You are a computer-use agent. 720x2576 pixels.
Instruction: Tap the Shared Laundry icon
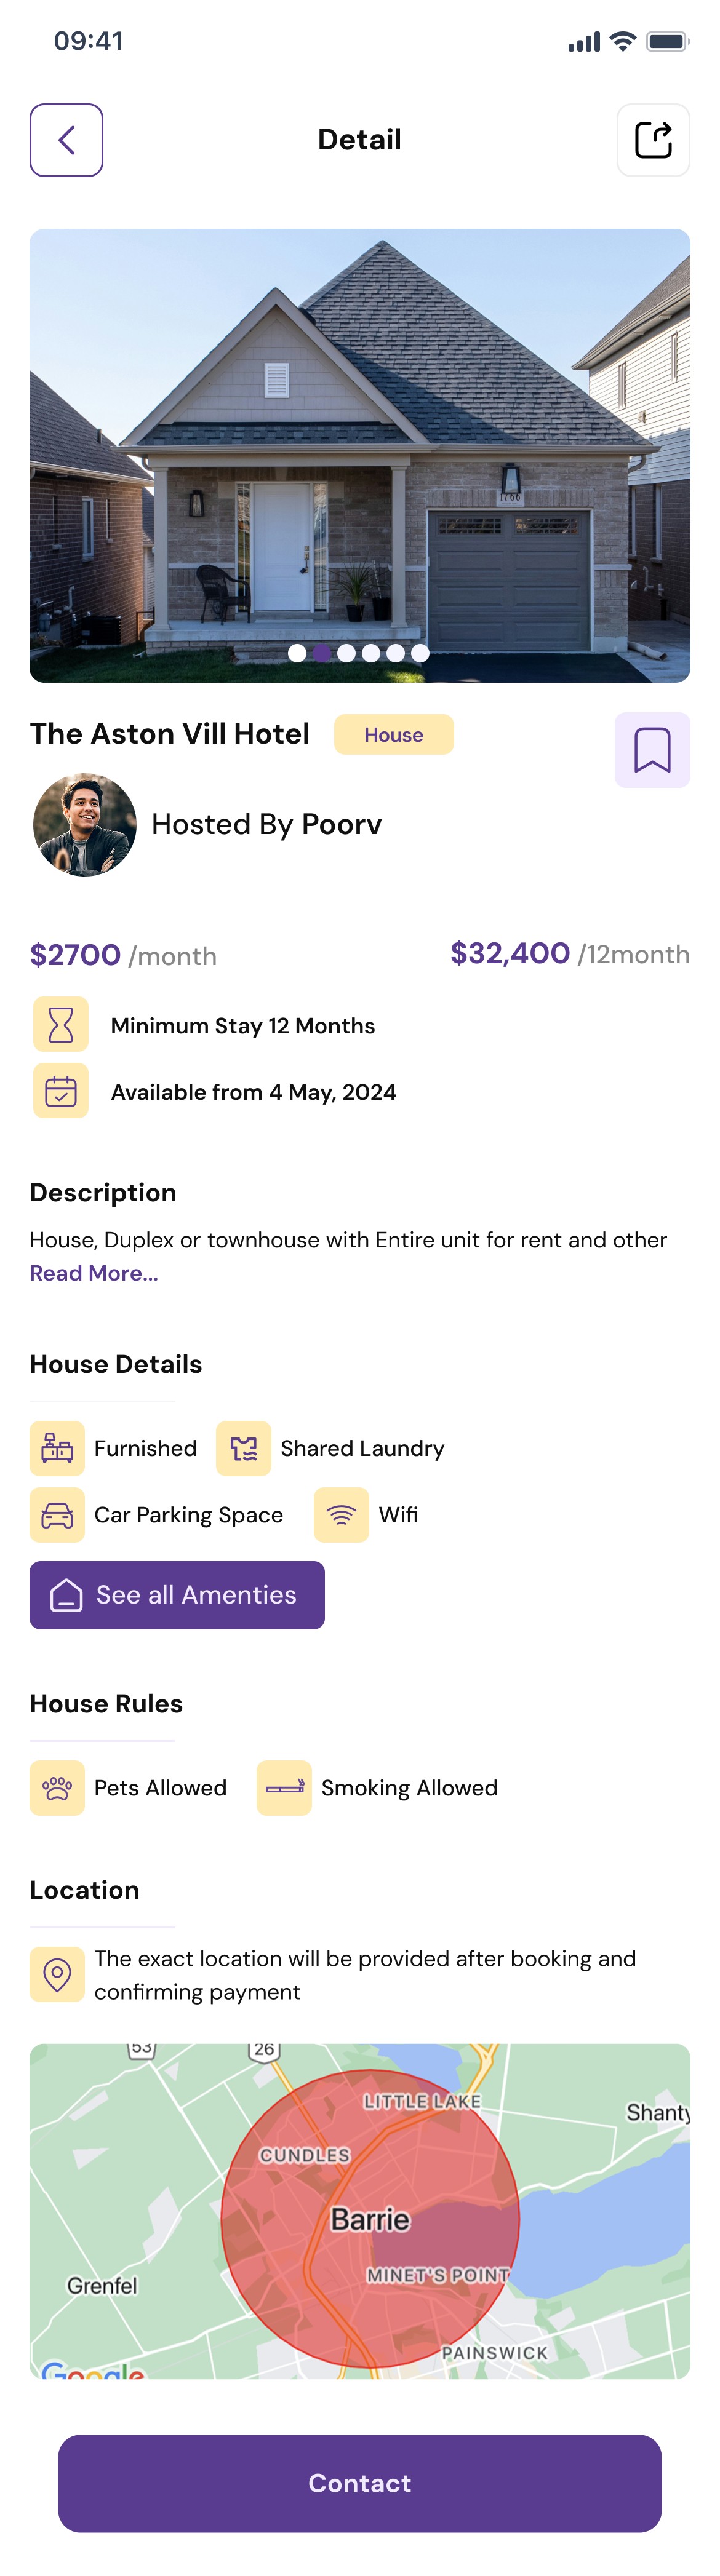point(244,1449)
